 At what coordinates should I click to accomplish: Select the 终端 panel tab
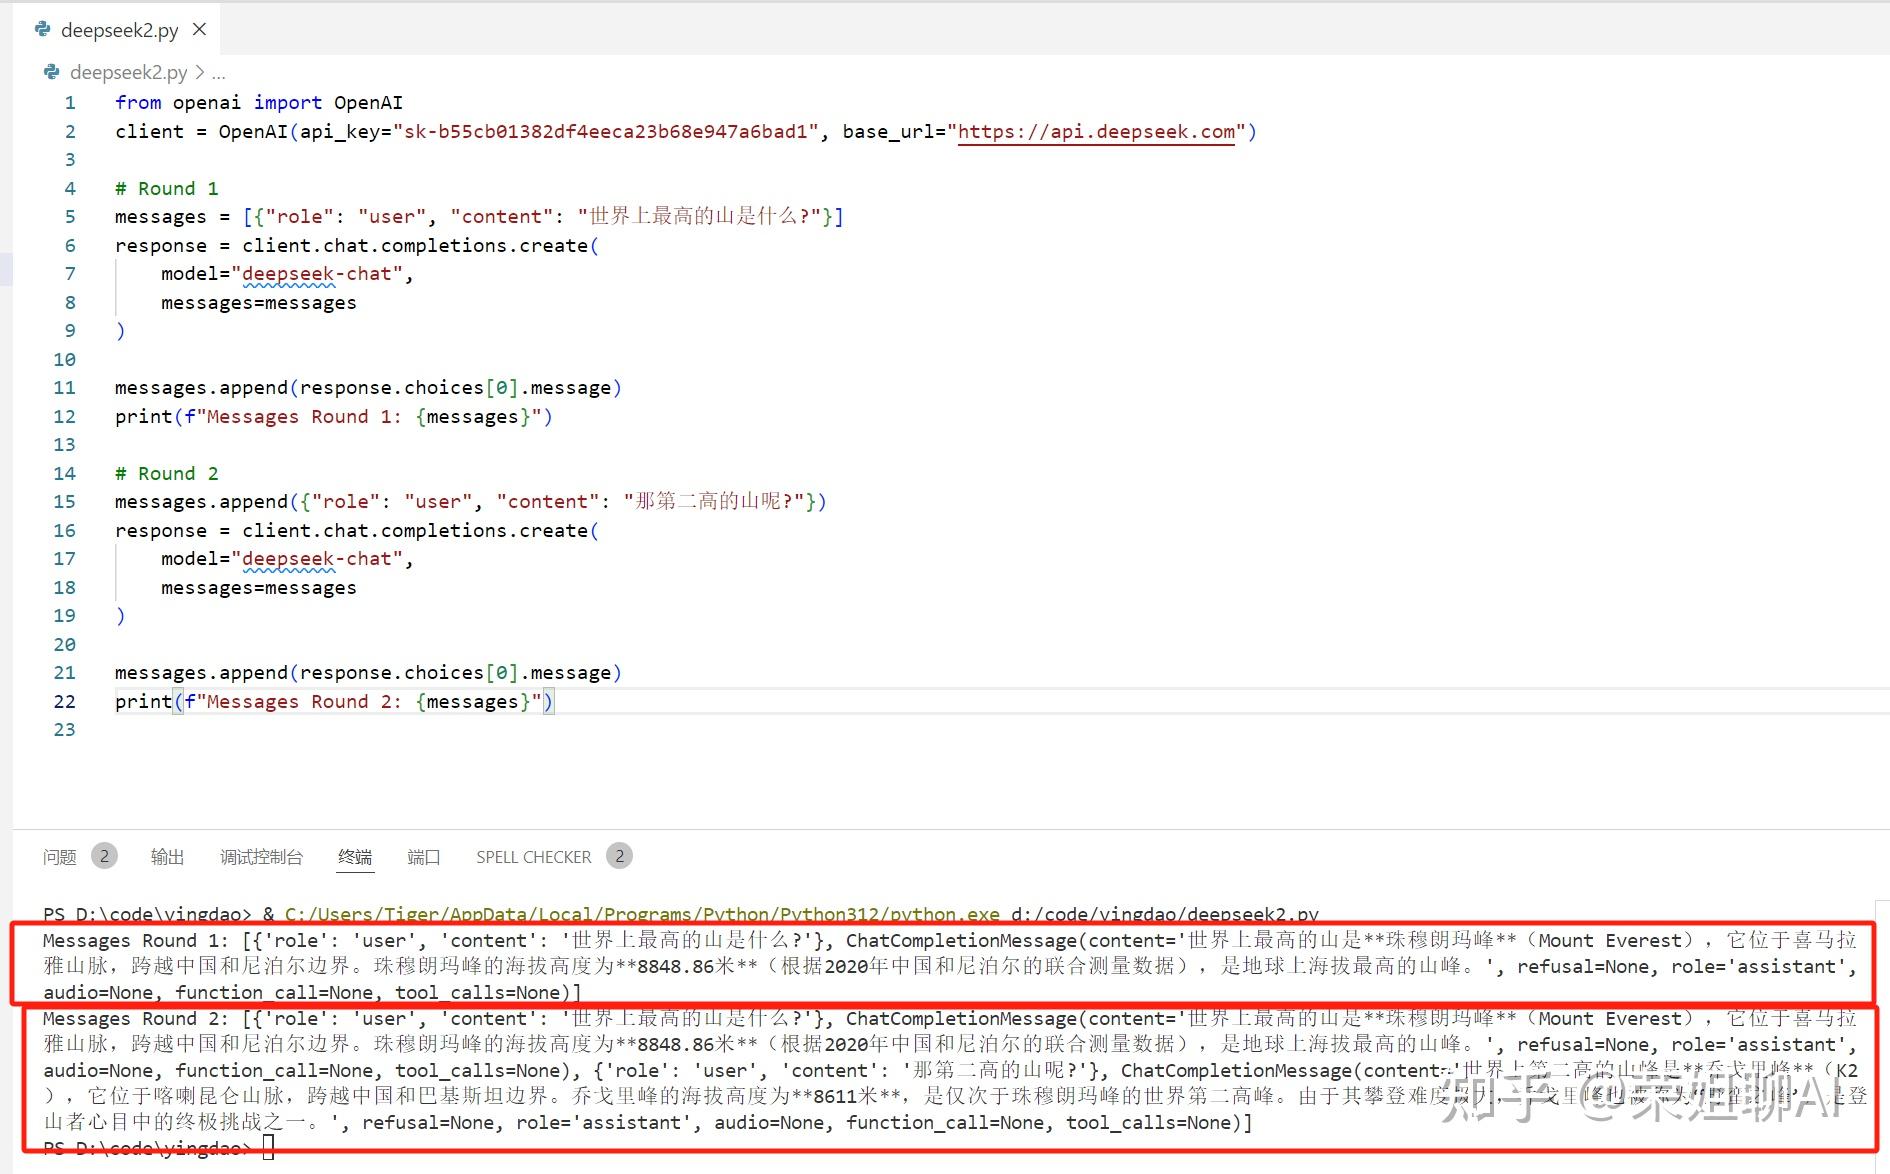click(355, 857)
